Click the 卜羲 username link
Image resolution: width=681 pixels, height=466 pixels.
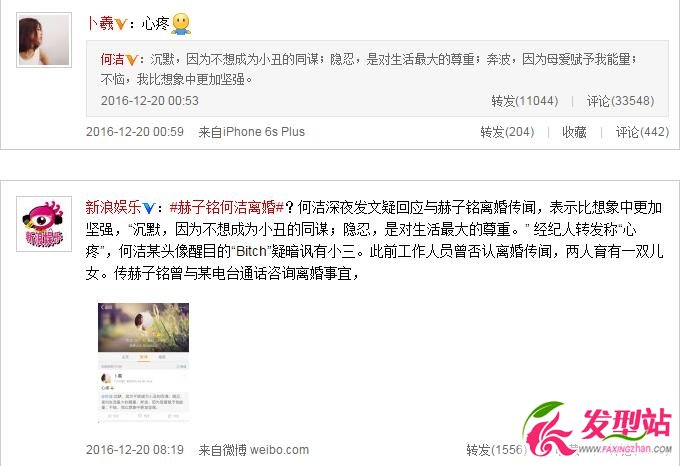100,23
